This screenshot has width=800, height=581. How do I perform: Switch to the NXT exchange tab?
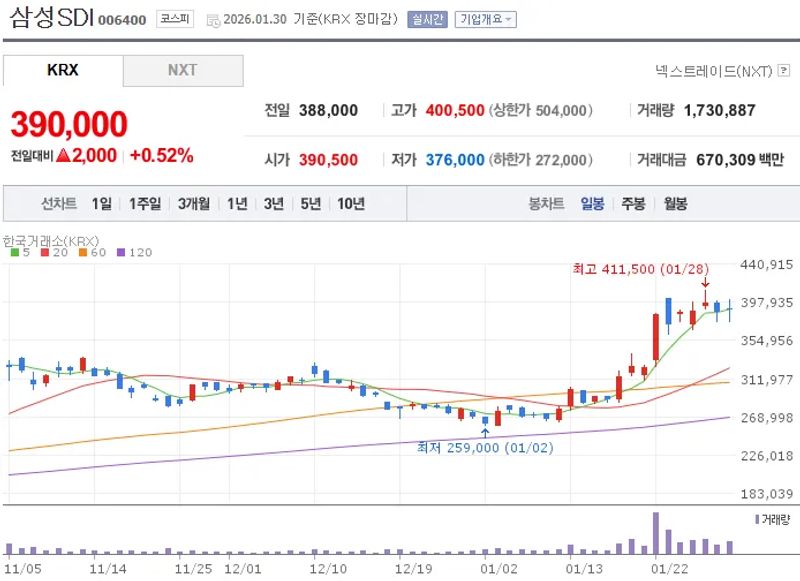pos(183,70)
